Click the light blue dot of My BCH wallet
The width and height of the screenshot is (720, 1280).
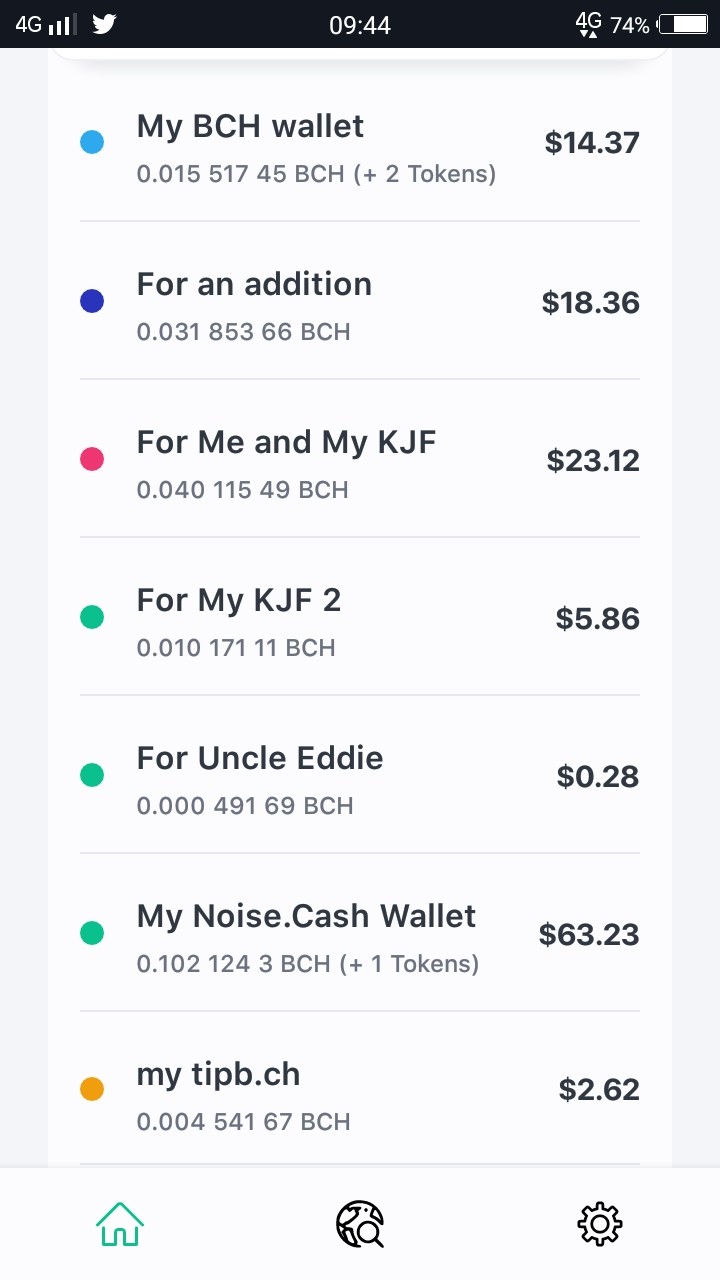pyautogui.click(x=92, y=143)
